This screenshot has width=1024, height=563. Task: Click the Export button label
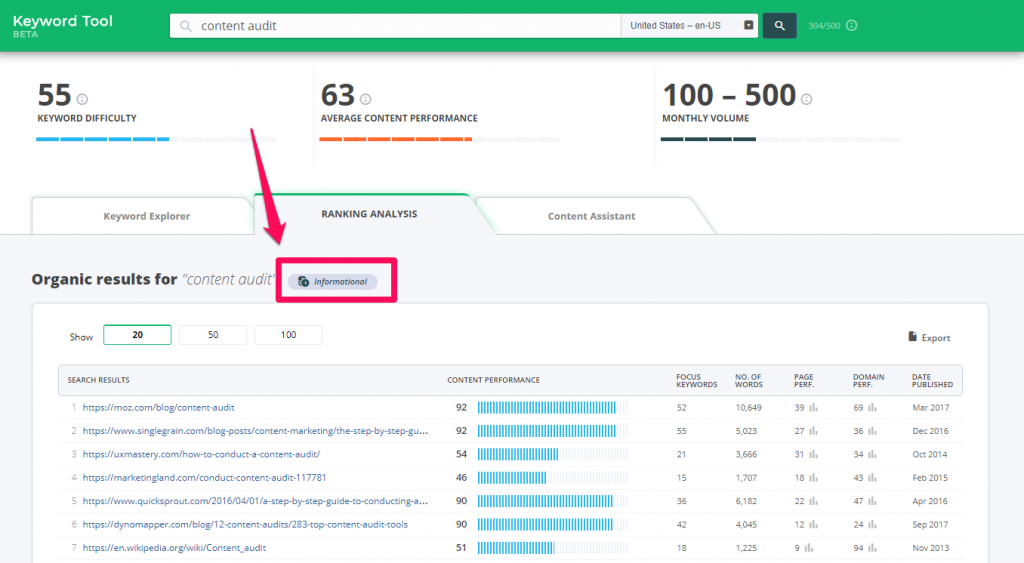pos(936,338)
